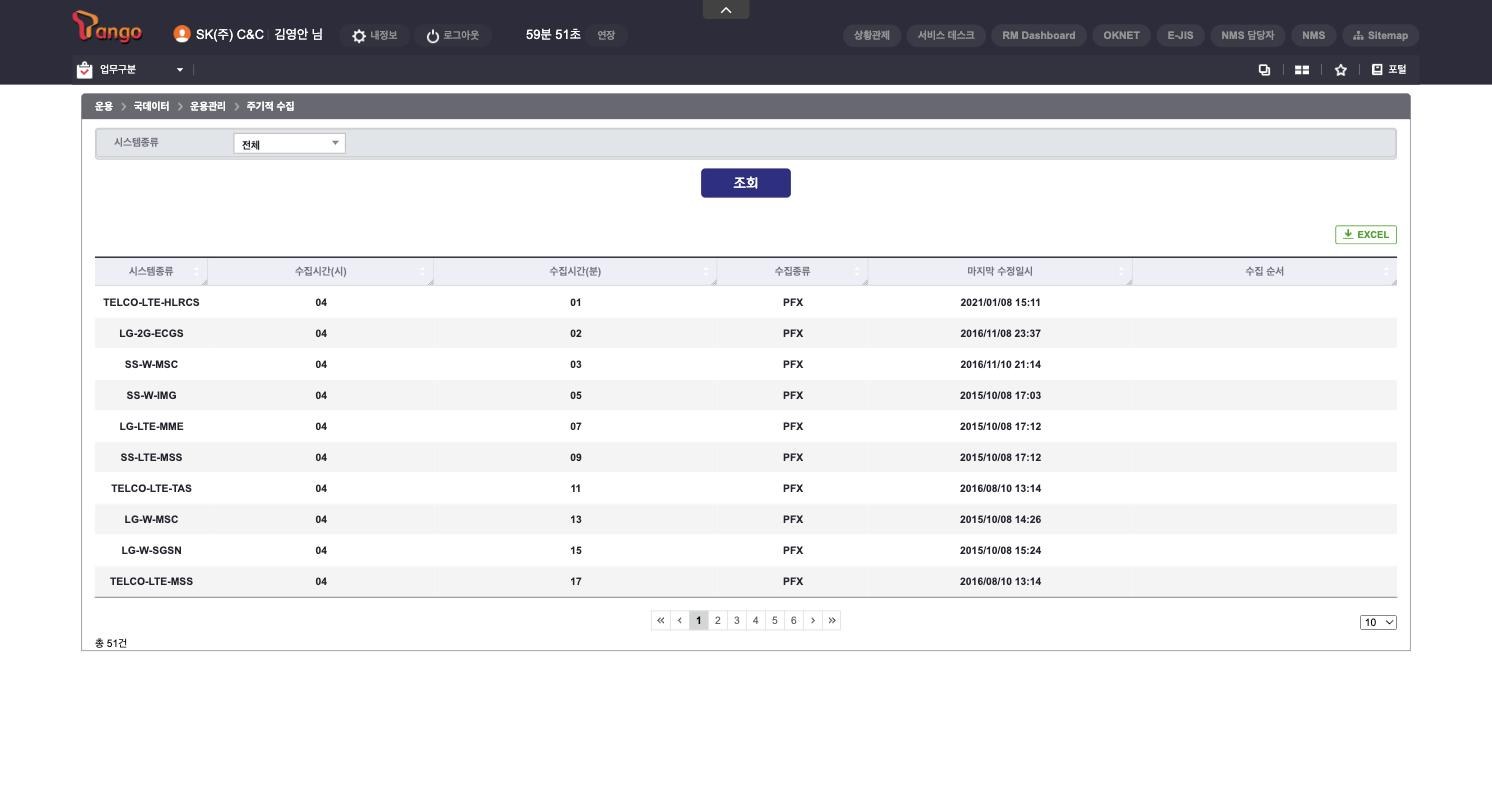Collapse the header using top chevron
This screenshot has height=812, width=1492.
(x=726, y=9)
